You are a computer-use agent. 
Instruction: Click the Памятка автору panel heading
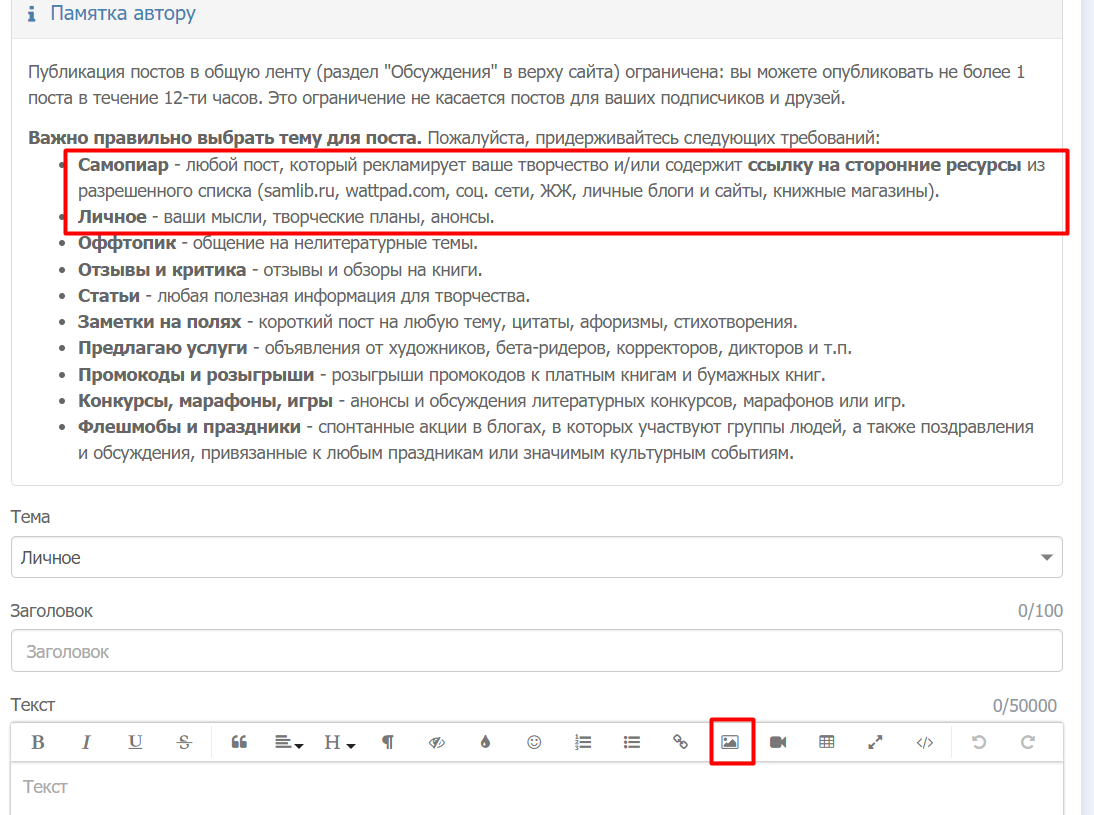(x=123, y=13)
